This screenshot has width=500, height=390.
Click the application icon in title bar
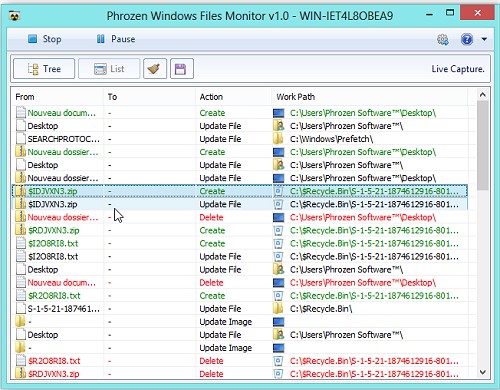(x=14, y=16)
